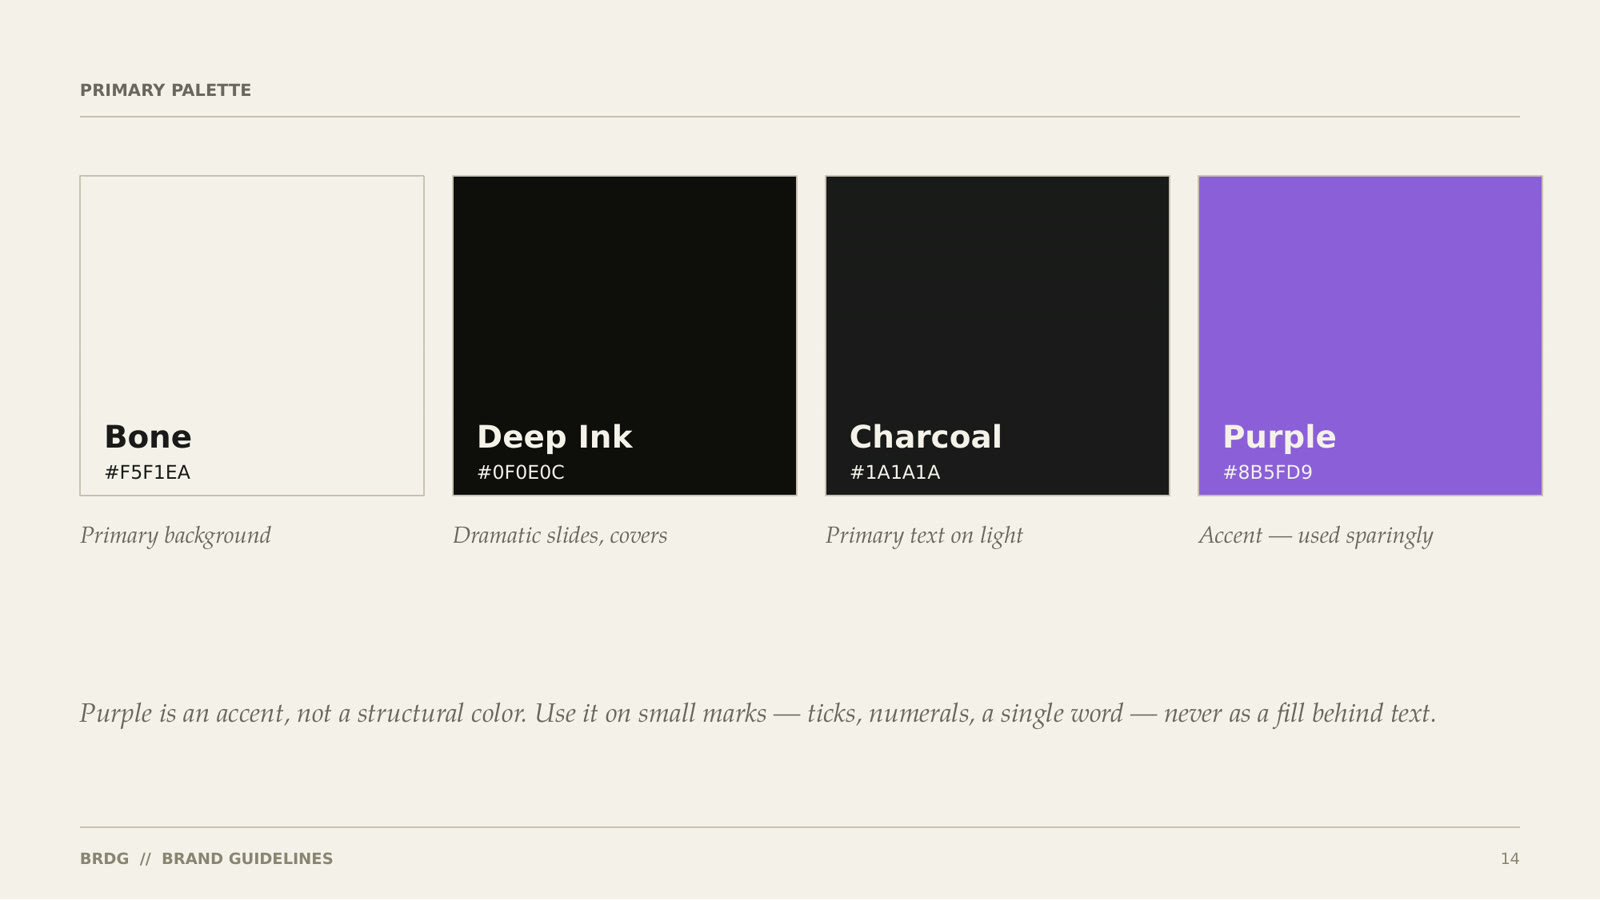This screenshot has width=1600, height=900.
Task: Click the #1A1A1A hex code
Action: pyautogui.click(x=895, y=472)
